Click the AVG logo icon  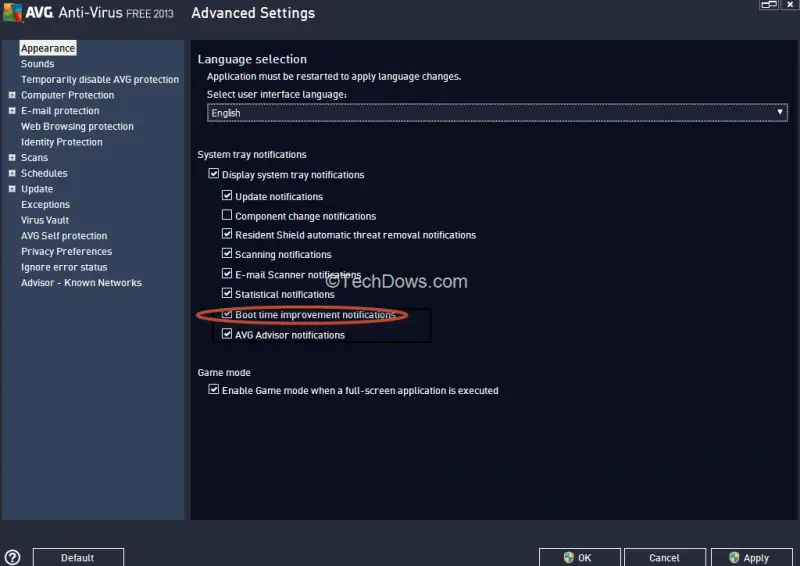13,13
